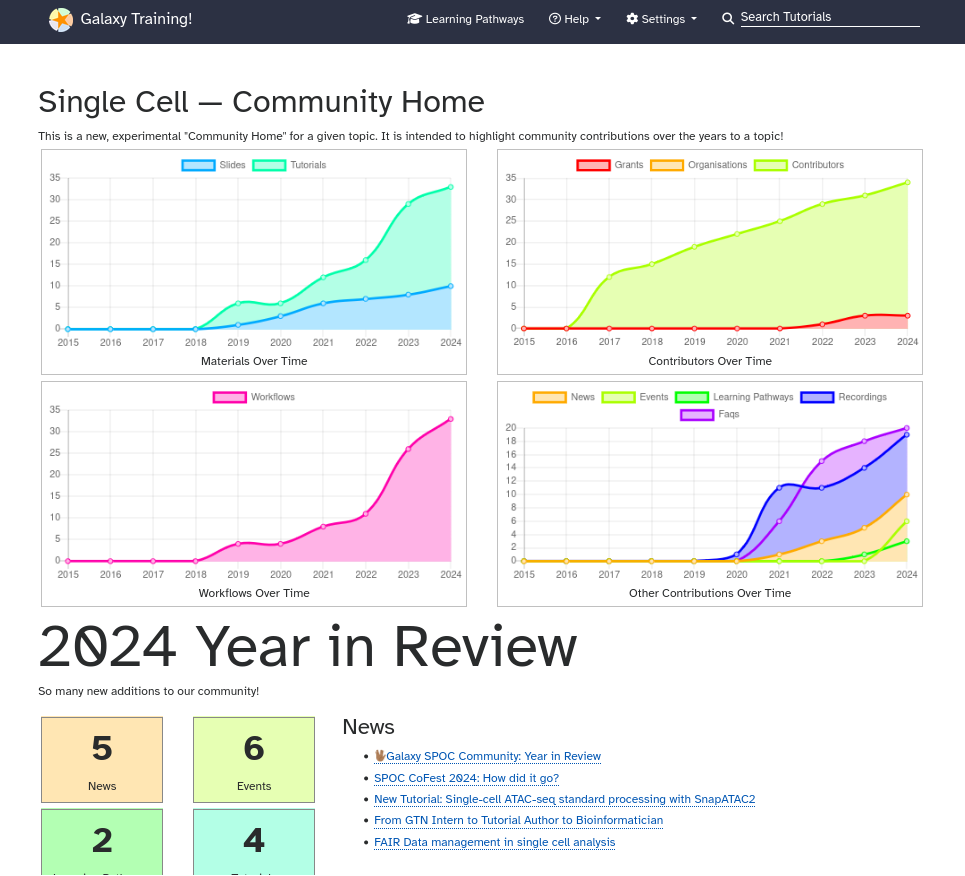Click the Help question mark icon
The width and height of the screenshot is (965, 876).
pyautogui.click(x=555, y=19)
